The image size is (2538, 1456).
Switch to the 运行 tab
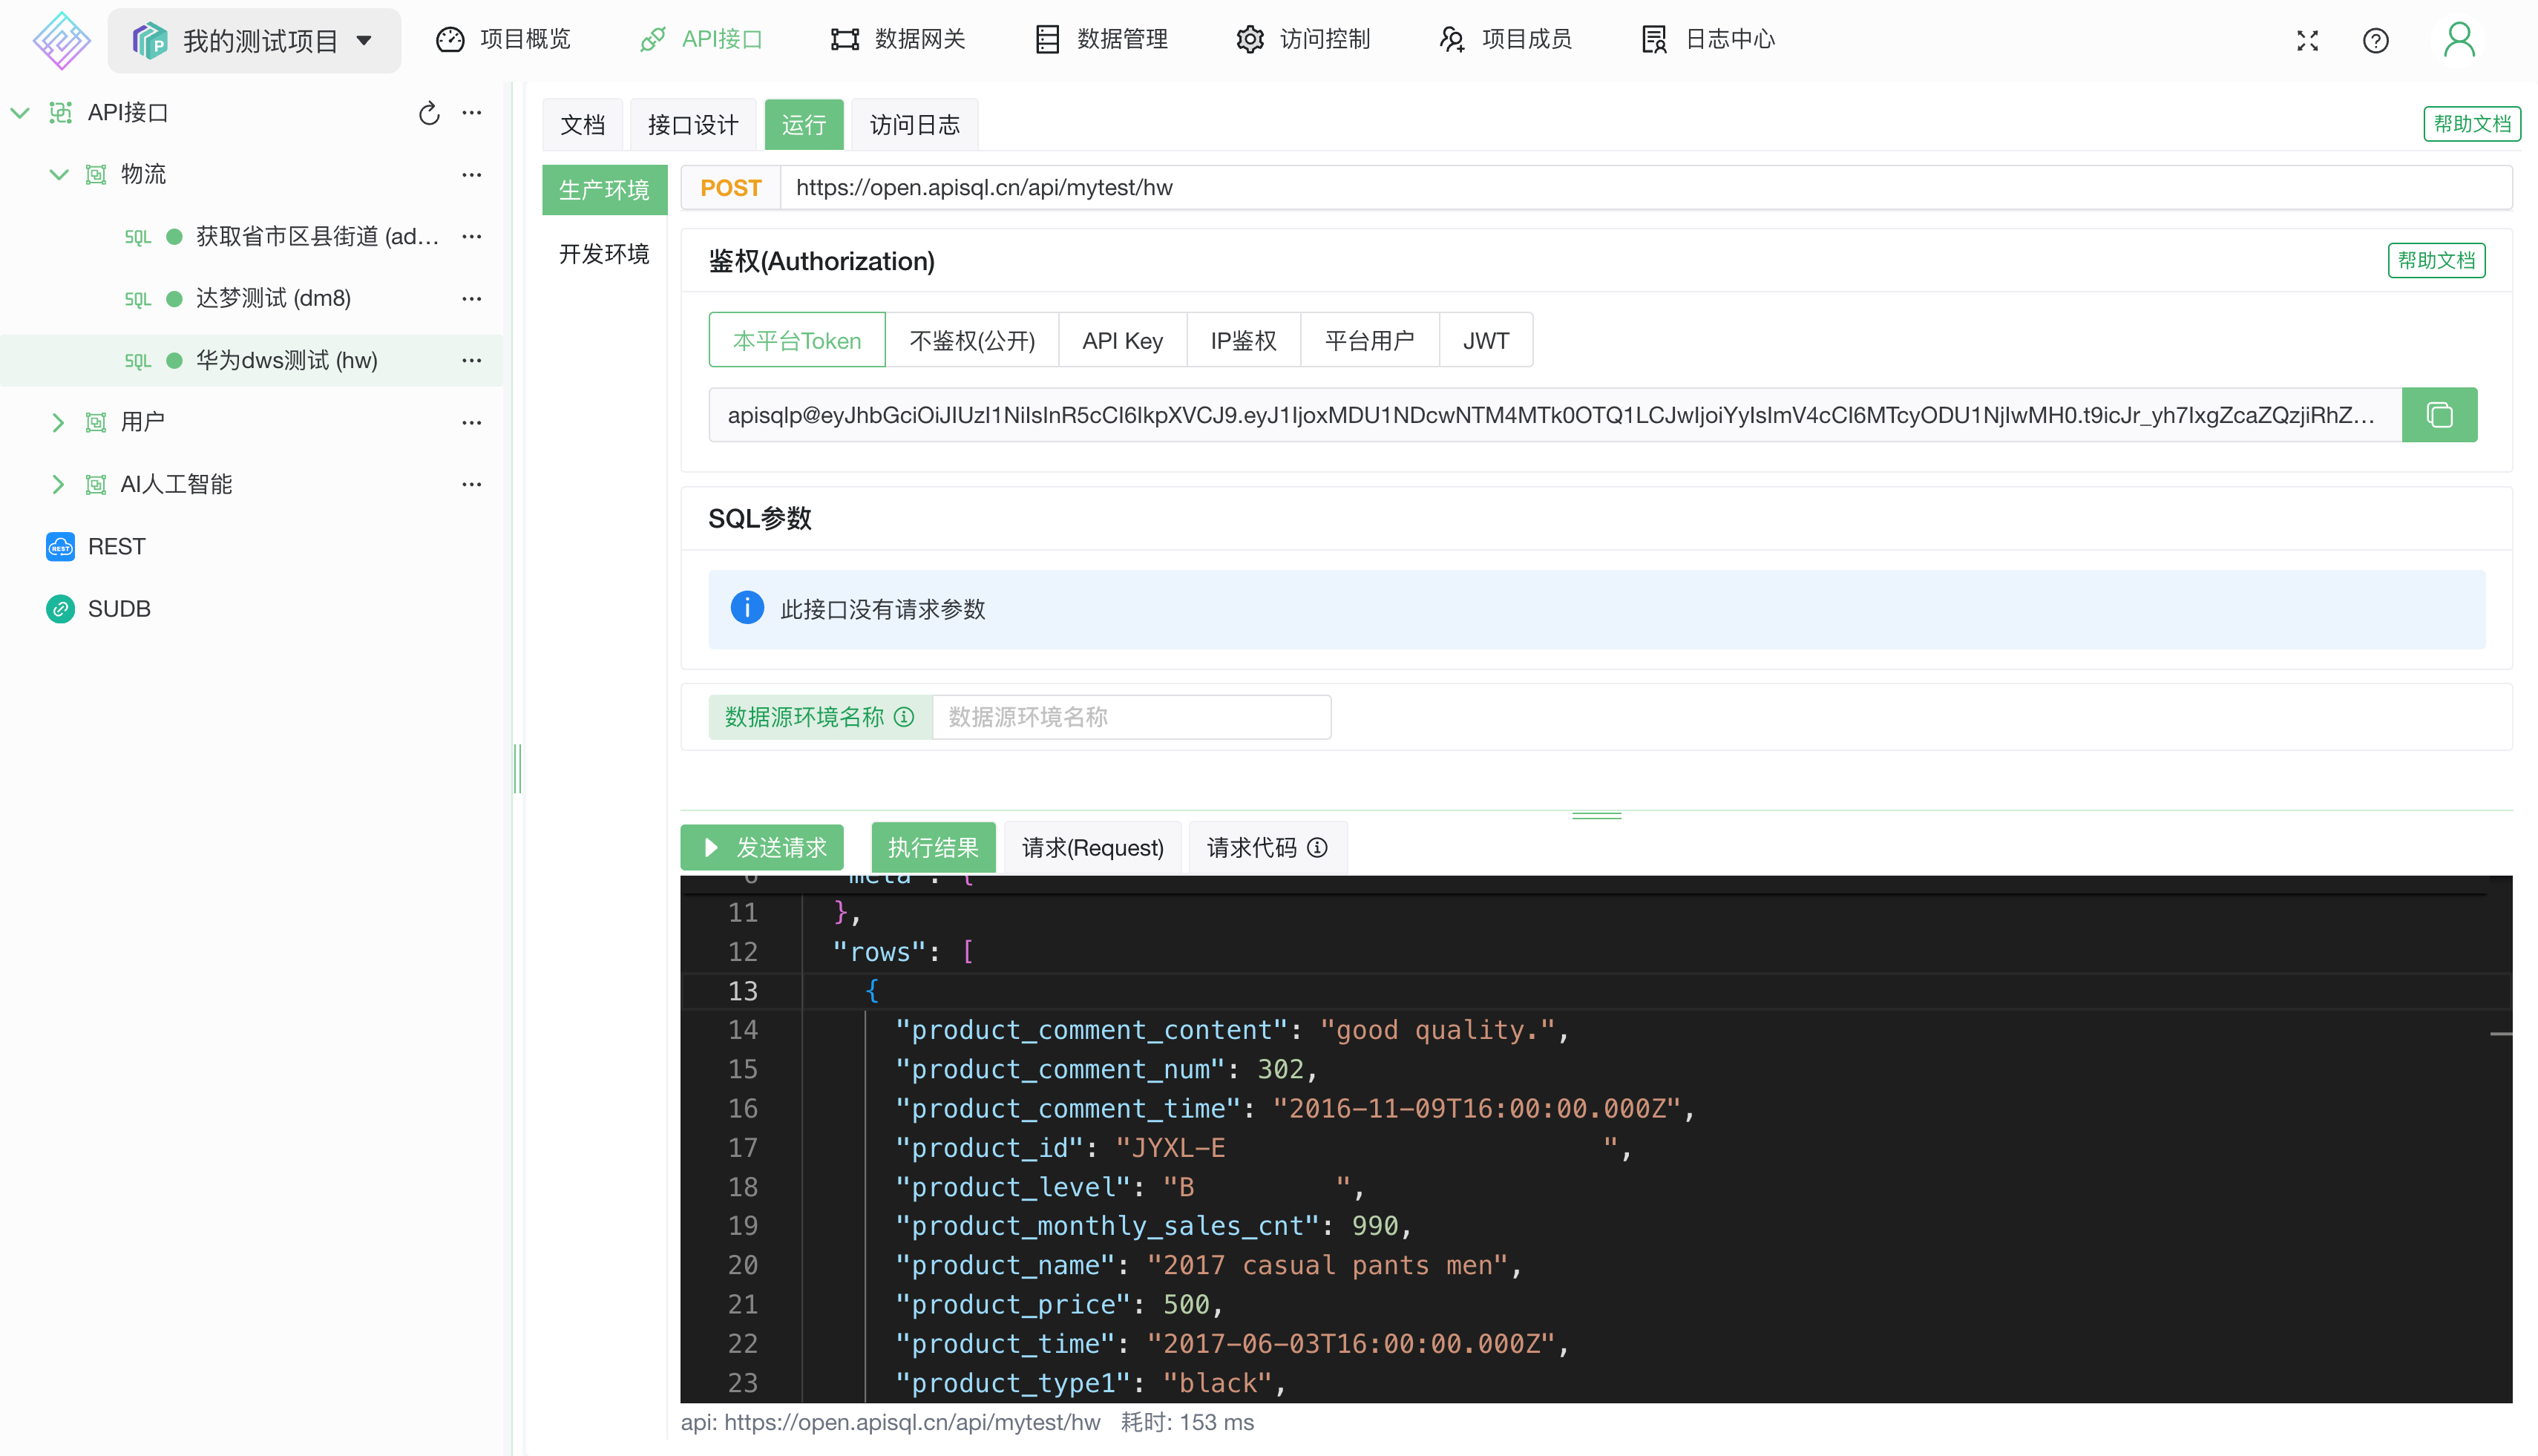click(x=804, y=125)
